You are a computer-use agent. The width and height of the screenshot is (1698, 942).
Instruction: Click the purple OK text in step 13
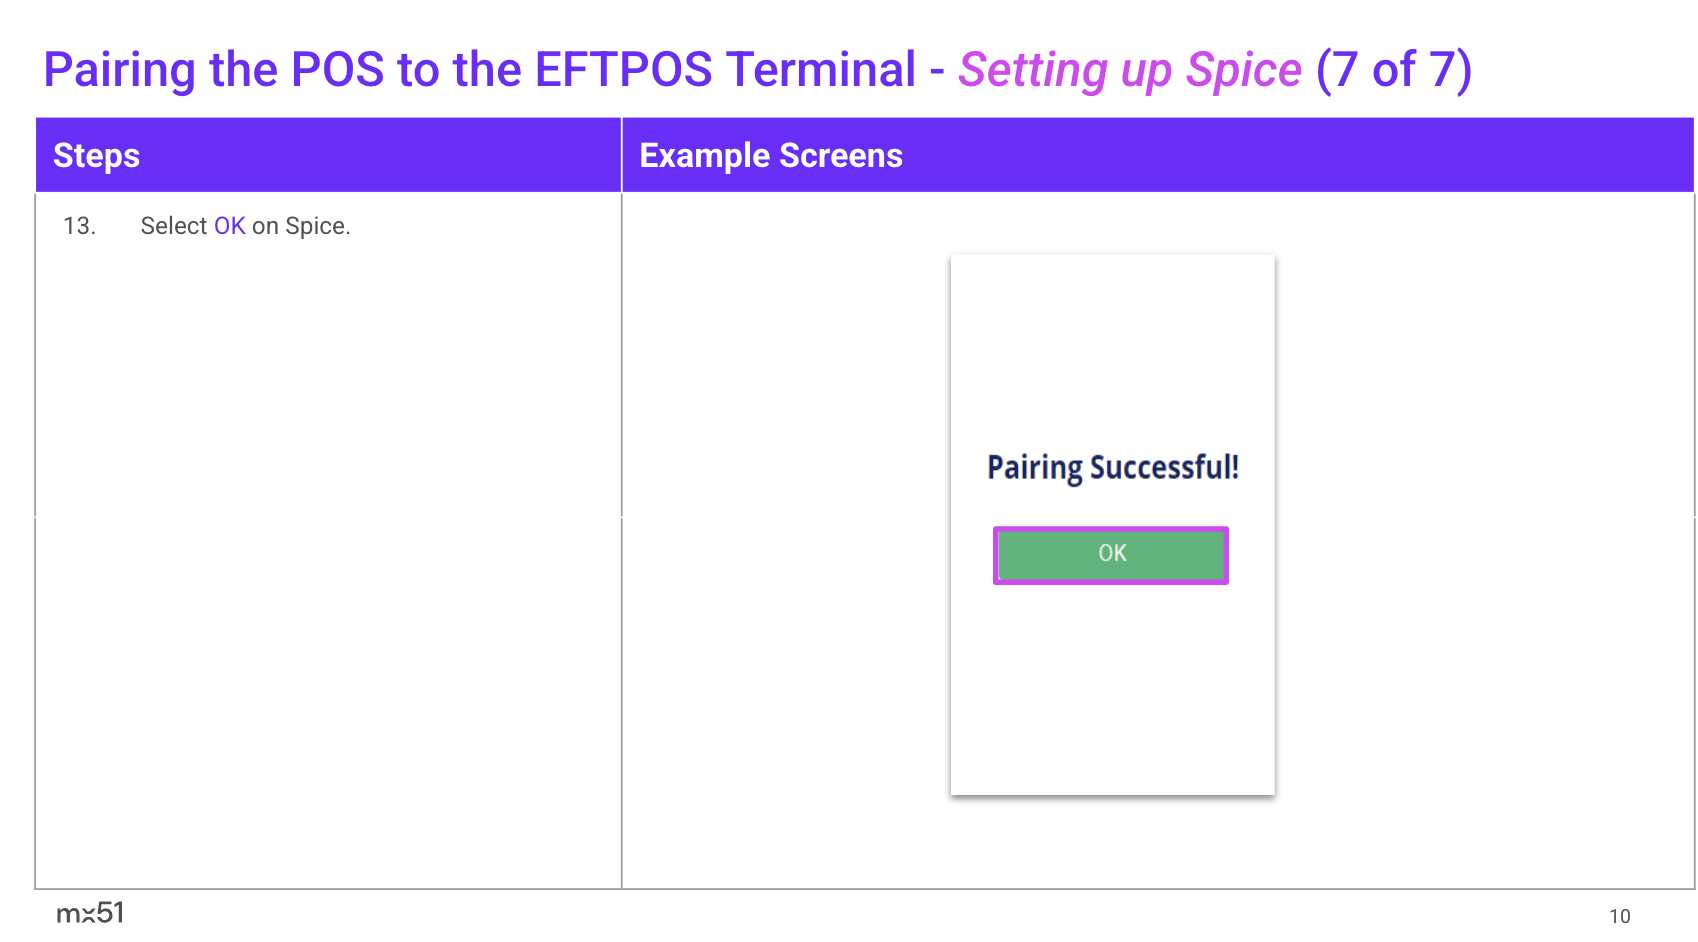[x=229, y=226]
